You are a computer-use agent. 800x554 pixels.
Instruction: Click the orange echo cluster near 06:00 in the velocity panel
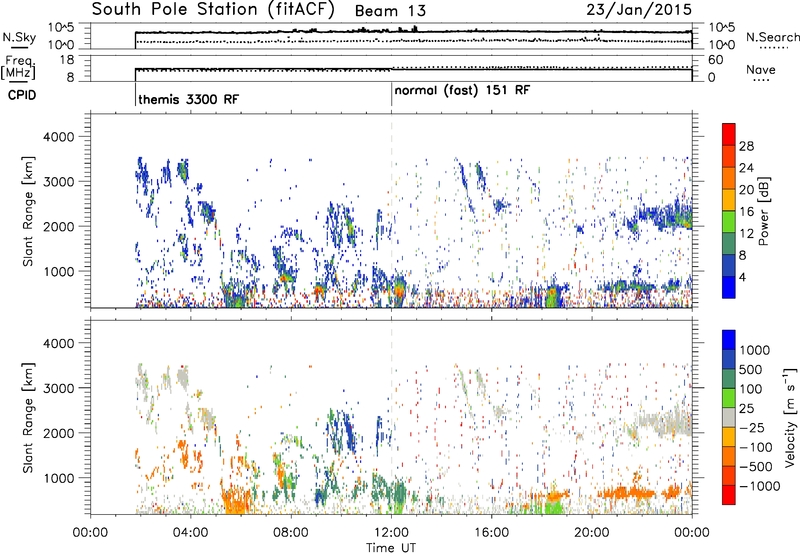click(x=237, y=501)
